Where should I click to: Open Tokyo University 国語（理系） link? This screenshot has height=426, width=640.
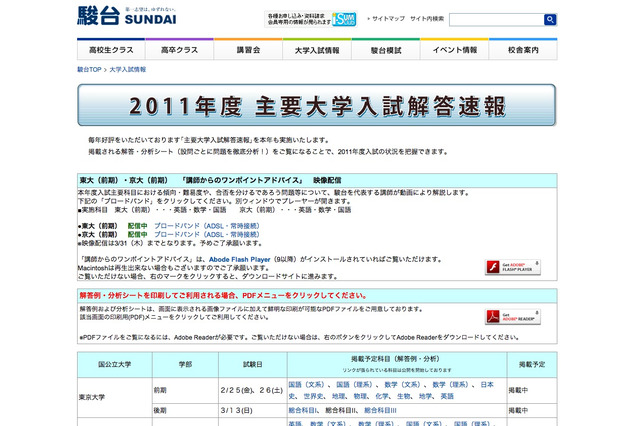(x=354, y=384)
